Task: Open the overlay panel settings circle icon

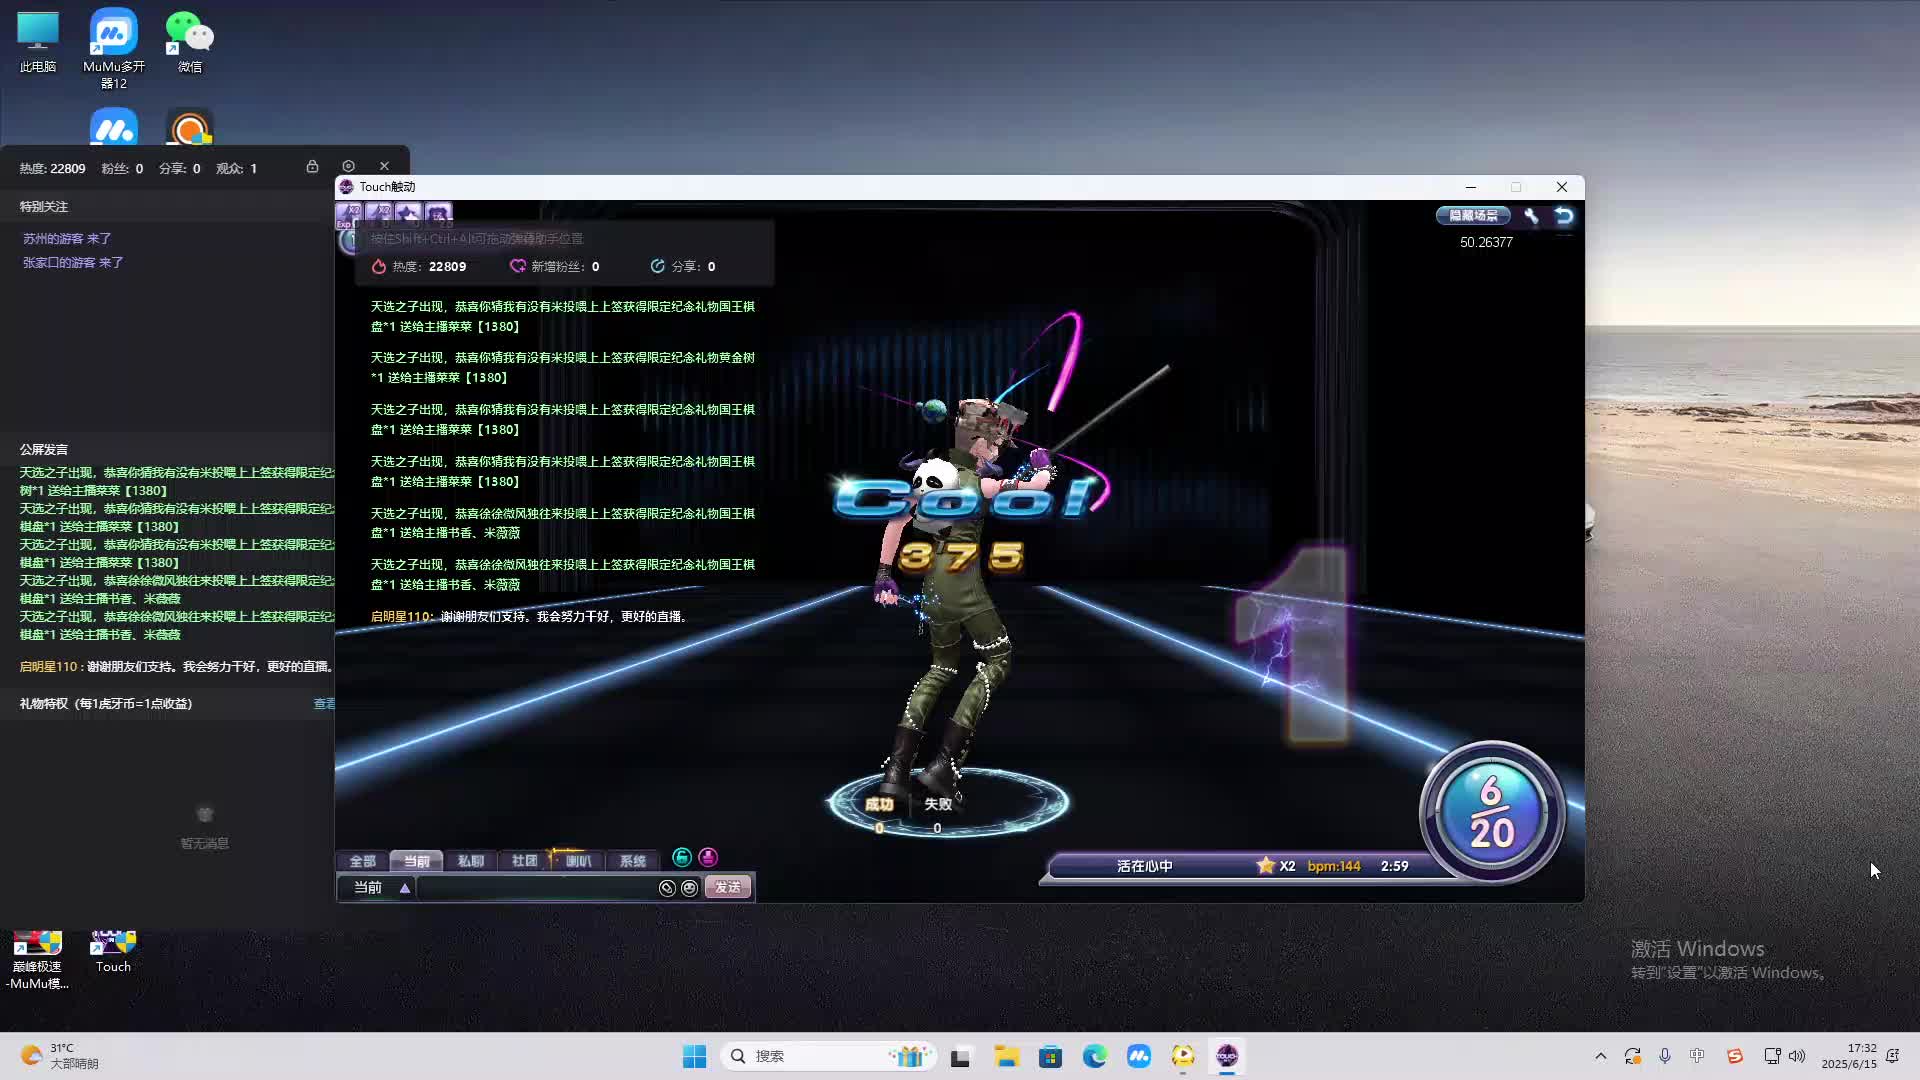Action: [348, 167]
